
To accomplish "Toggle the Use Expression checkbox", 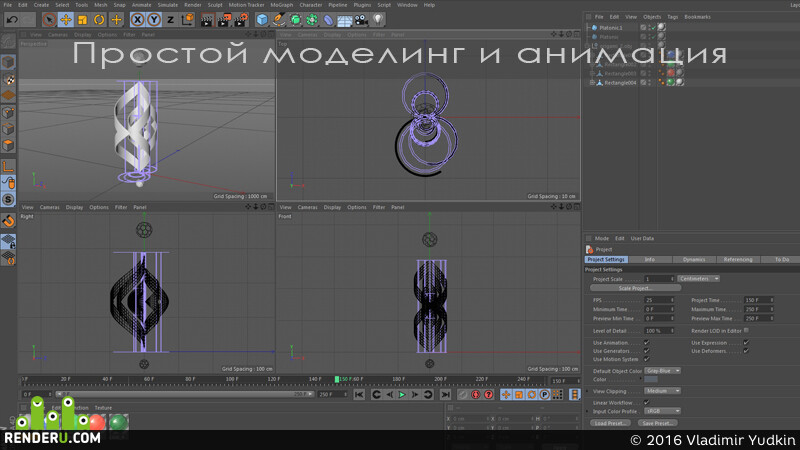I will (746, 342).
